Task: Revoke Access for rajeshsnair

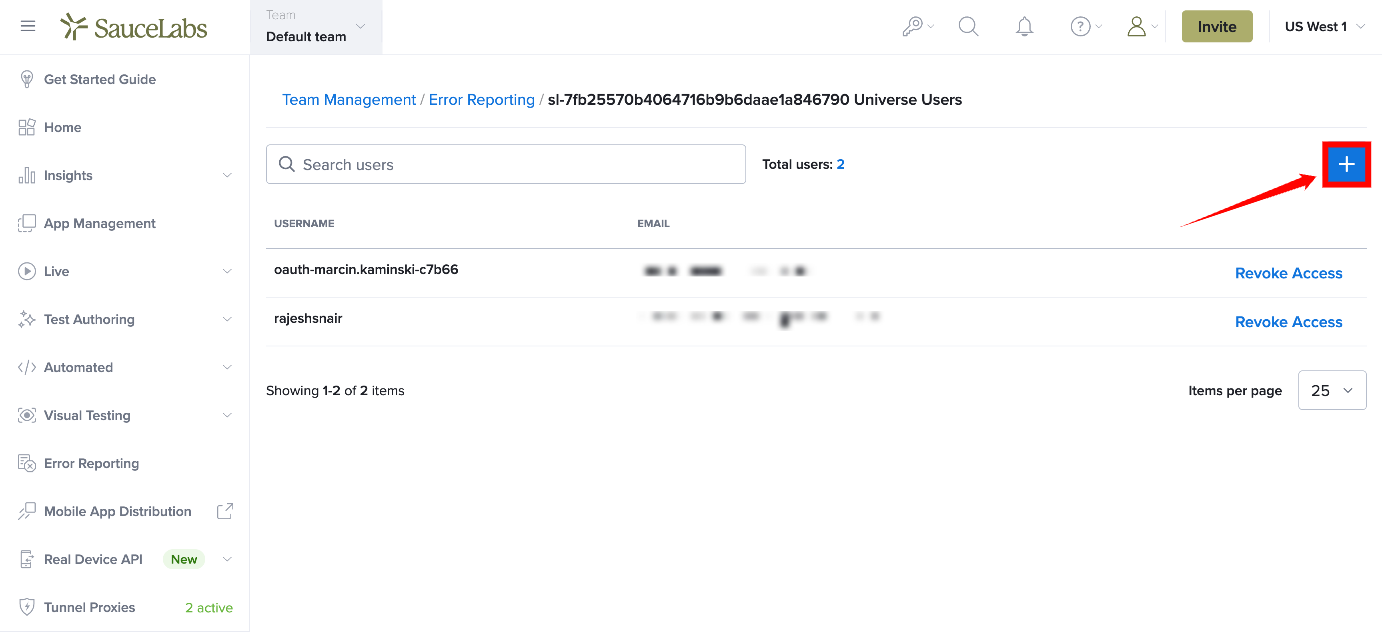Action: point(1288,322)
